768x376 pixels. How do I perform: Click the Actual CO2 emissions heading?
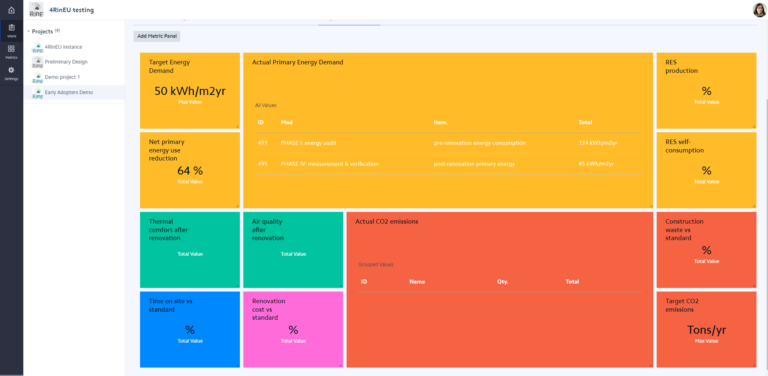(x=386, y=222)
